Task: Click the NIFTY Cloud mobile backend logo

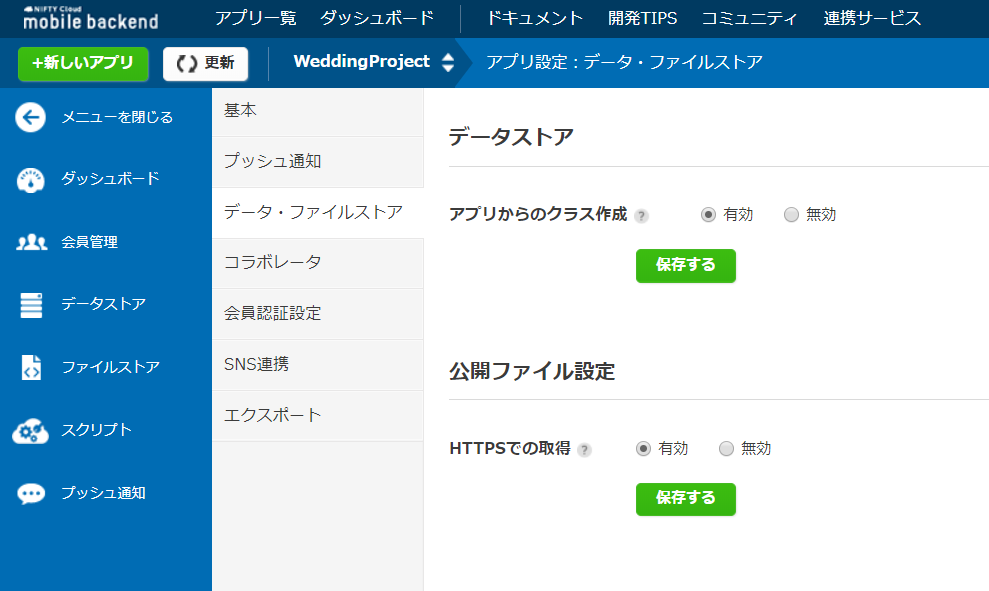Action: pyautogui.click(x=91, y=18)
